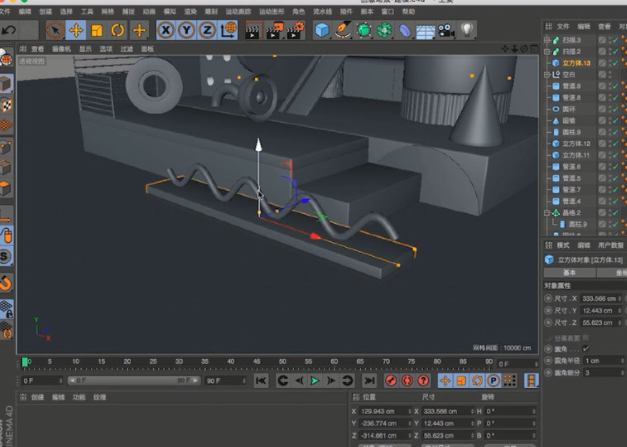Screen dimensions: 627x447
Task: Open the 摄像机 viewport menu
Action: 61,49
